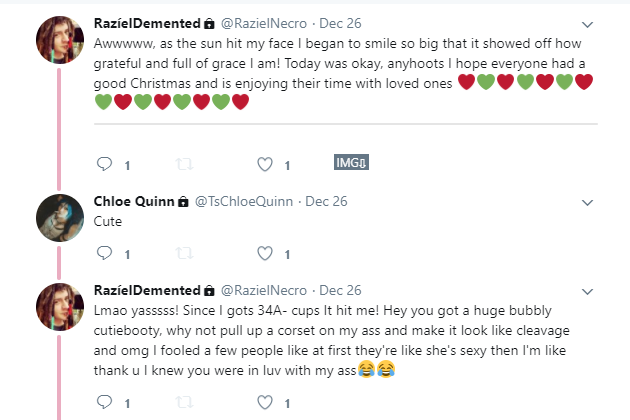Click Chloe Quinn display name
The height and width of the screenshot is (420, 630).
click(x=134, y=201)
